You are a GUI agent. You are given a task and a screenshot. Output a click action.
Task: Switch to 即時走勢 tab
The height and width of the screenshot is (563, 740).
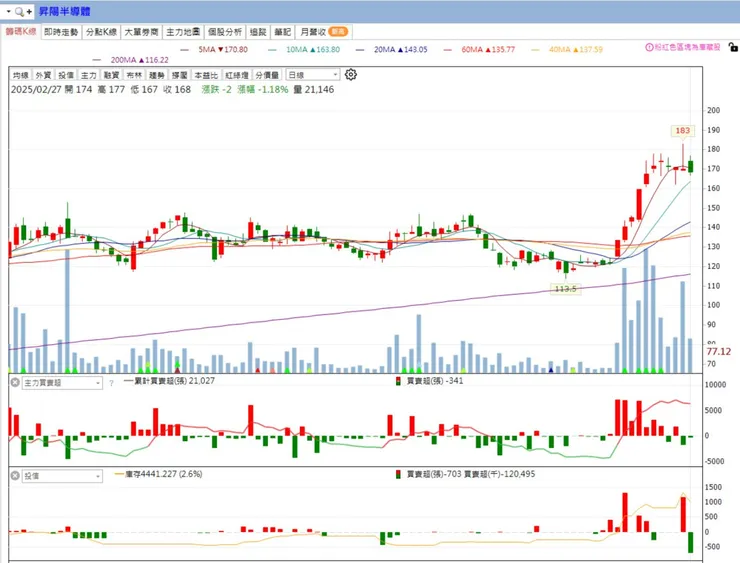click(61, 32)
